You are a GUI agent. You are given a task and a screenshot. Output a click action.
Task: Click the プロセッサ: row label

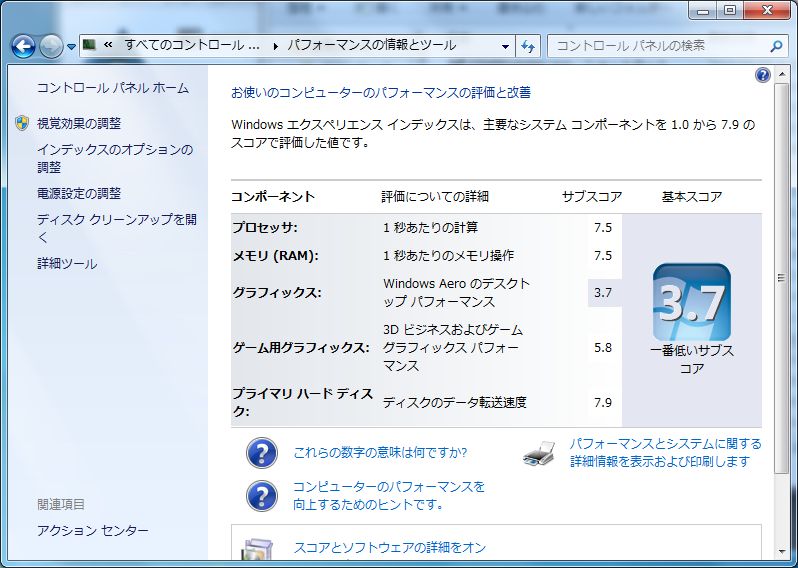pyautogui.click(x=265, y=228)
